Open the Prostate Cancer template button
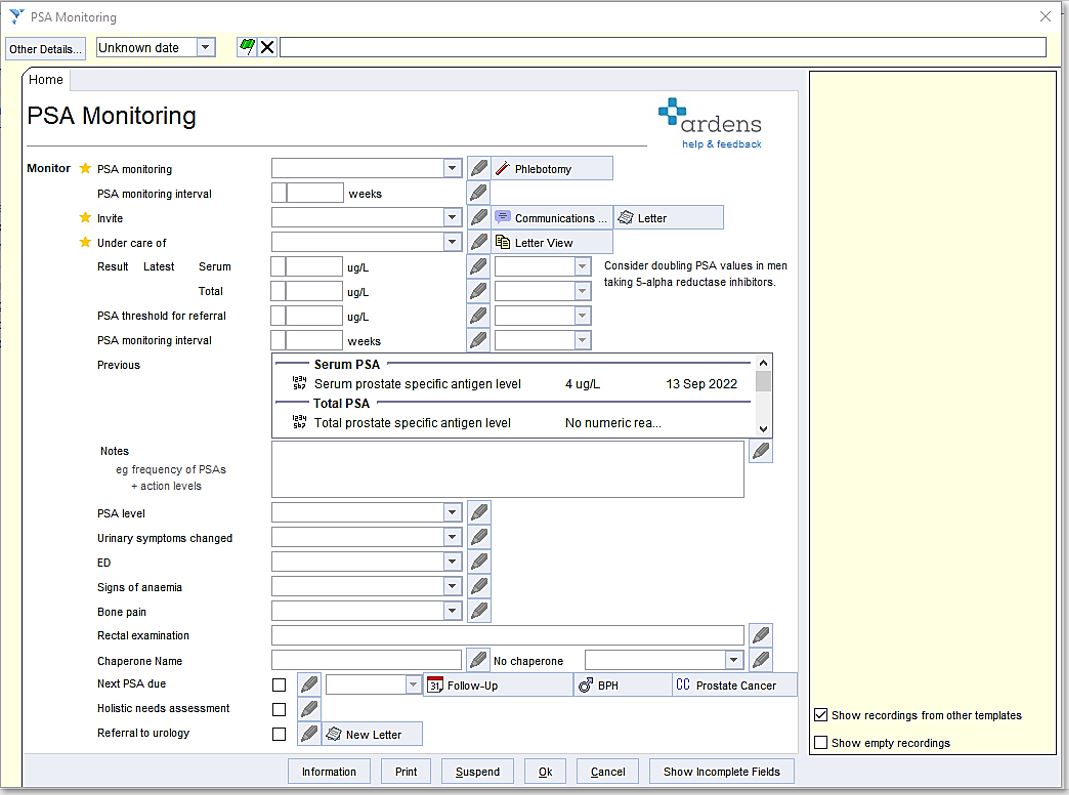Image resolution: width=1069 pixels, height=795 pixels. [x=734, y=685]
